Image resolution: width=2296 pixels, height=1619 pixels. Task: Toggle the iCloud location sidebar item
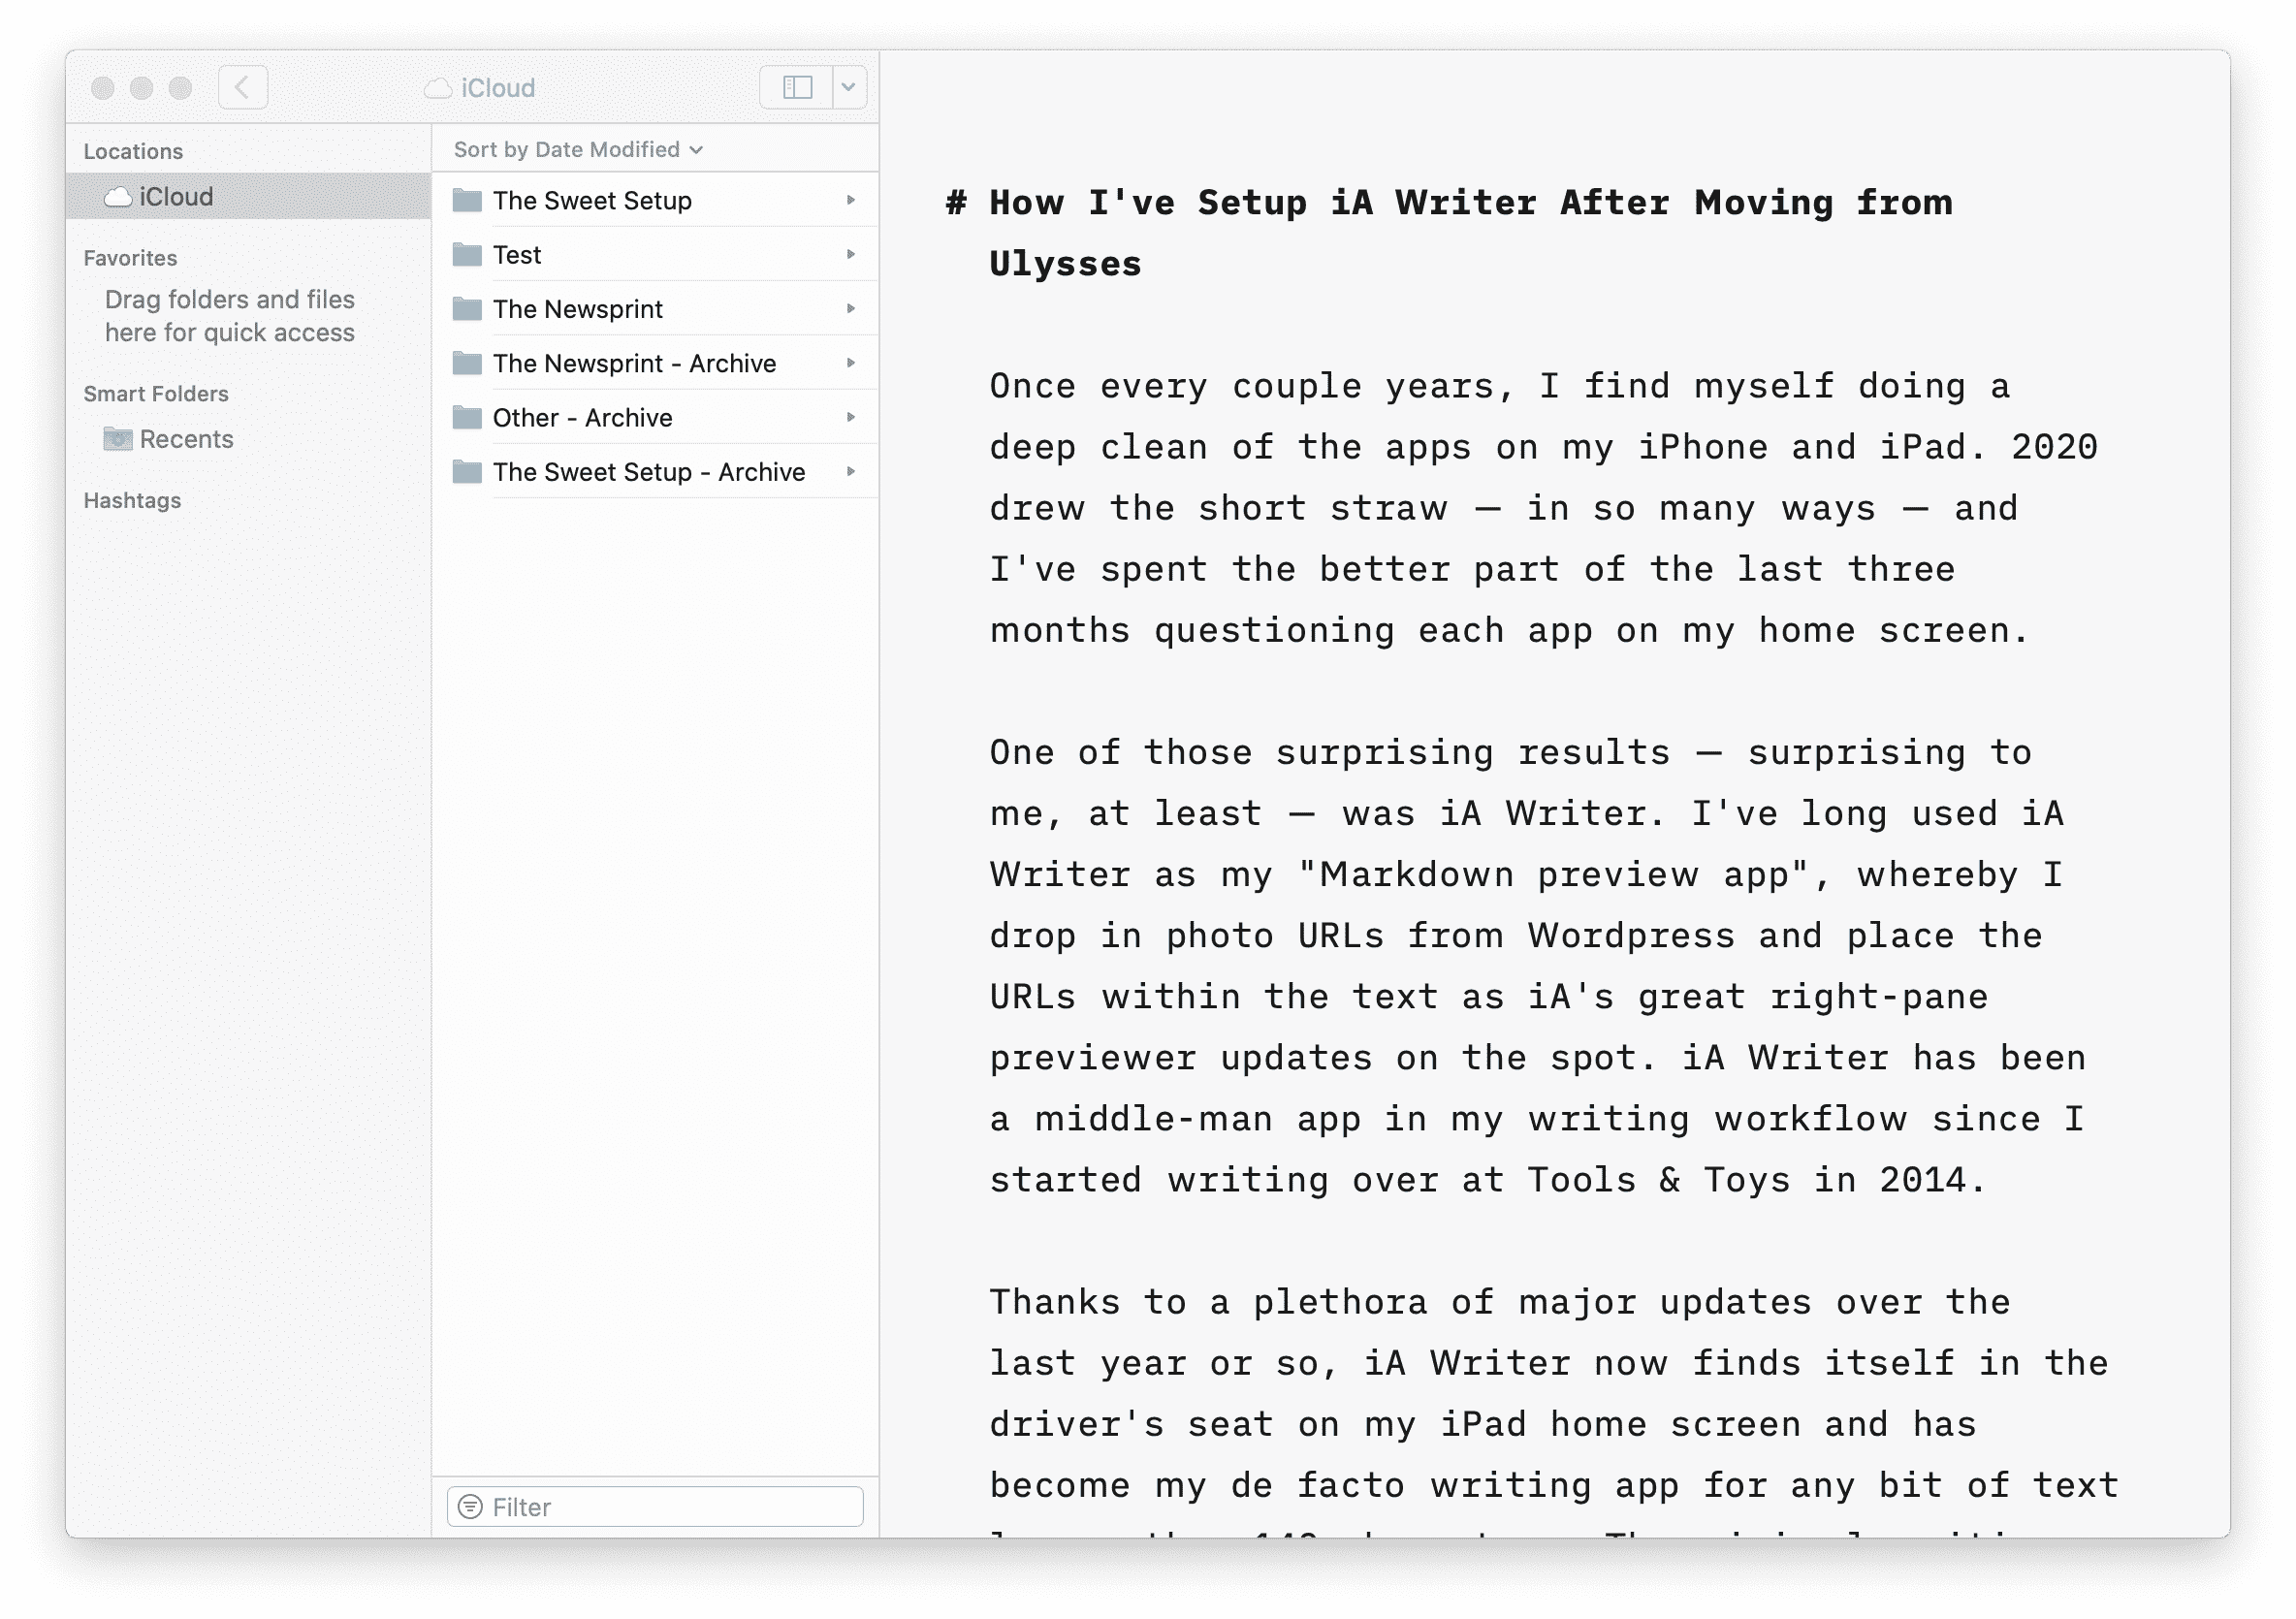pyautogui.click(x=175, y=195)
